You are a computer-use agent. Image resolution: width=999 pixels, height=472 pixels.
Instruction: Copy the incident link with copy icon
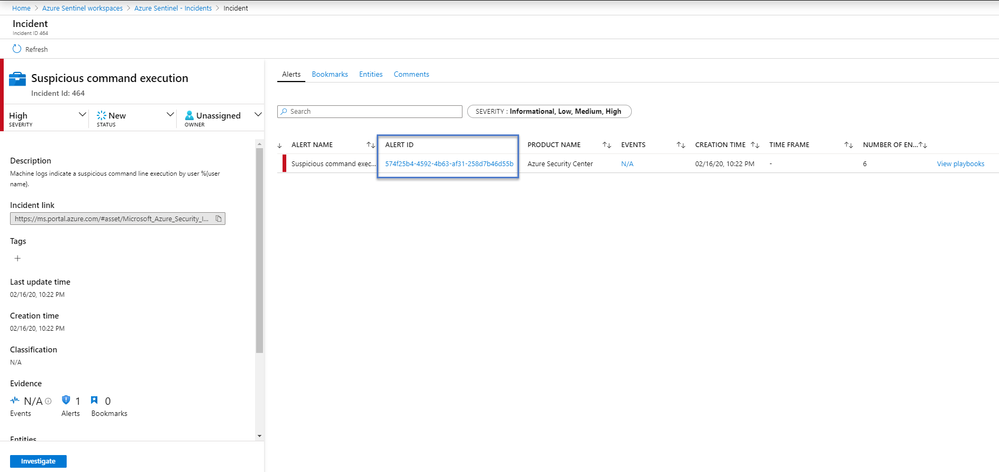218,218
